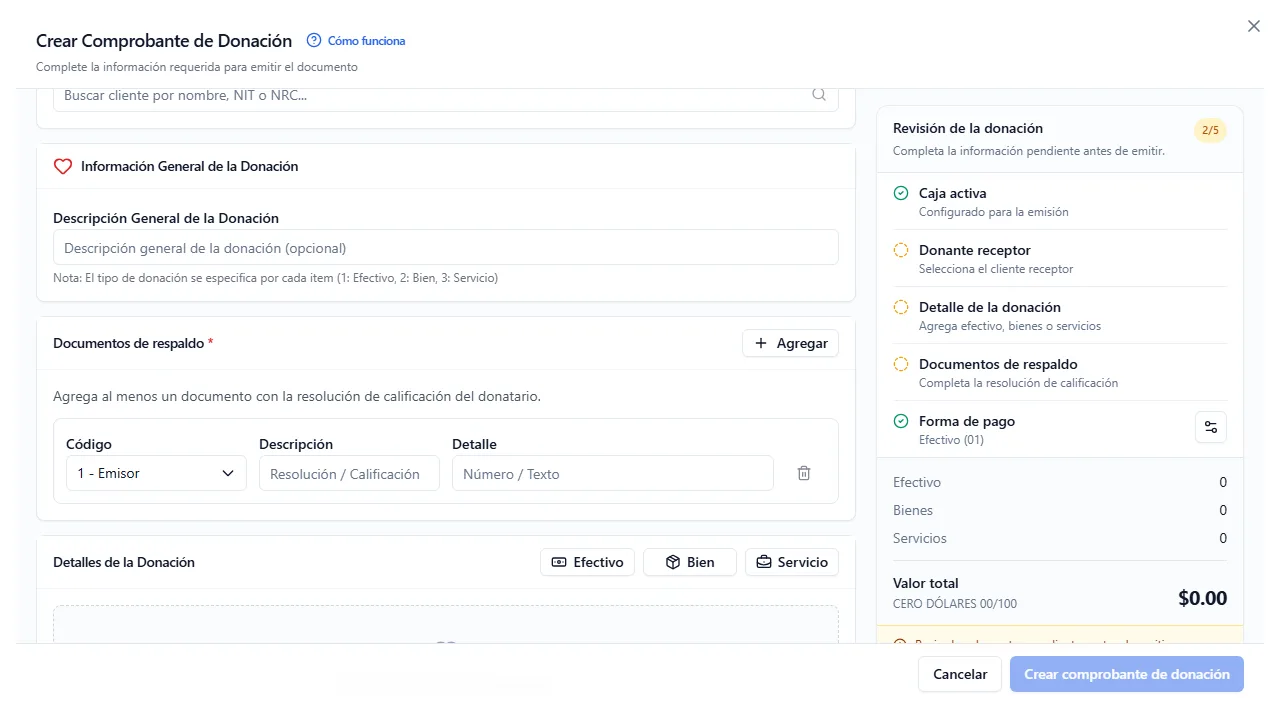
Task: Add a Servicio donation item
Action: tap(792, 562)
